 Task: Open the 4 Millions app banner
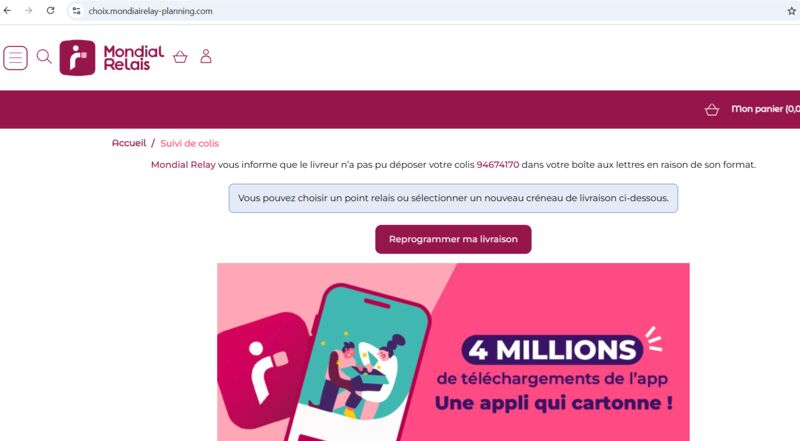pyautogui.click(x=453, y=352)
